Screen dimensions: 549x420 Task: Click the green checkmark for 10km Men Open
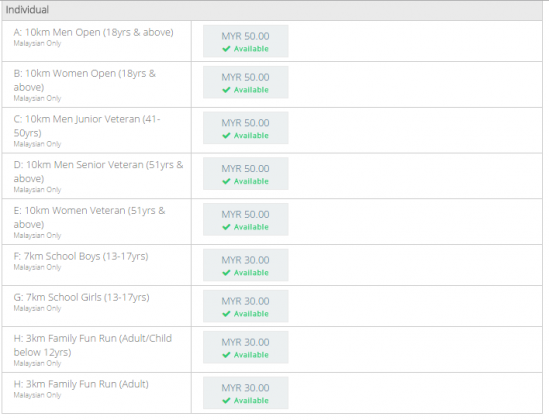pyautogui.click(x=226, y=49)
